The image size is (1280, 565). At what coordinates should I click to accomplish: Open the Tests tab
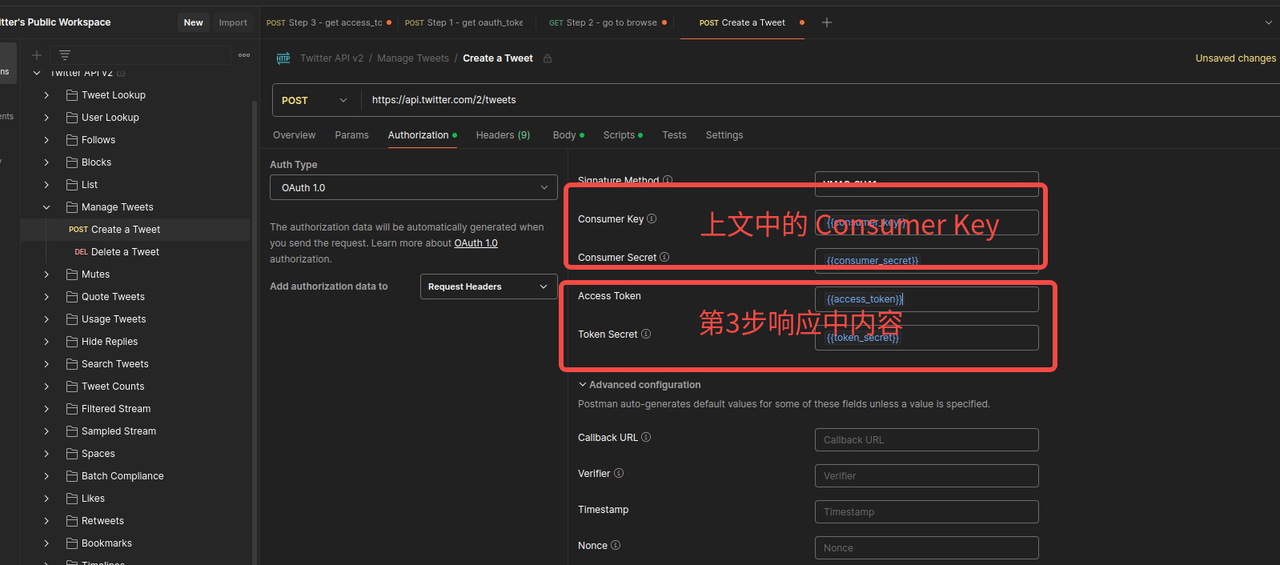pos(674,135)
